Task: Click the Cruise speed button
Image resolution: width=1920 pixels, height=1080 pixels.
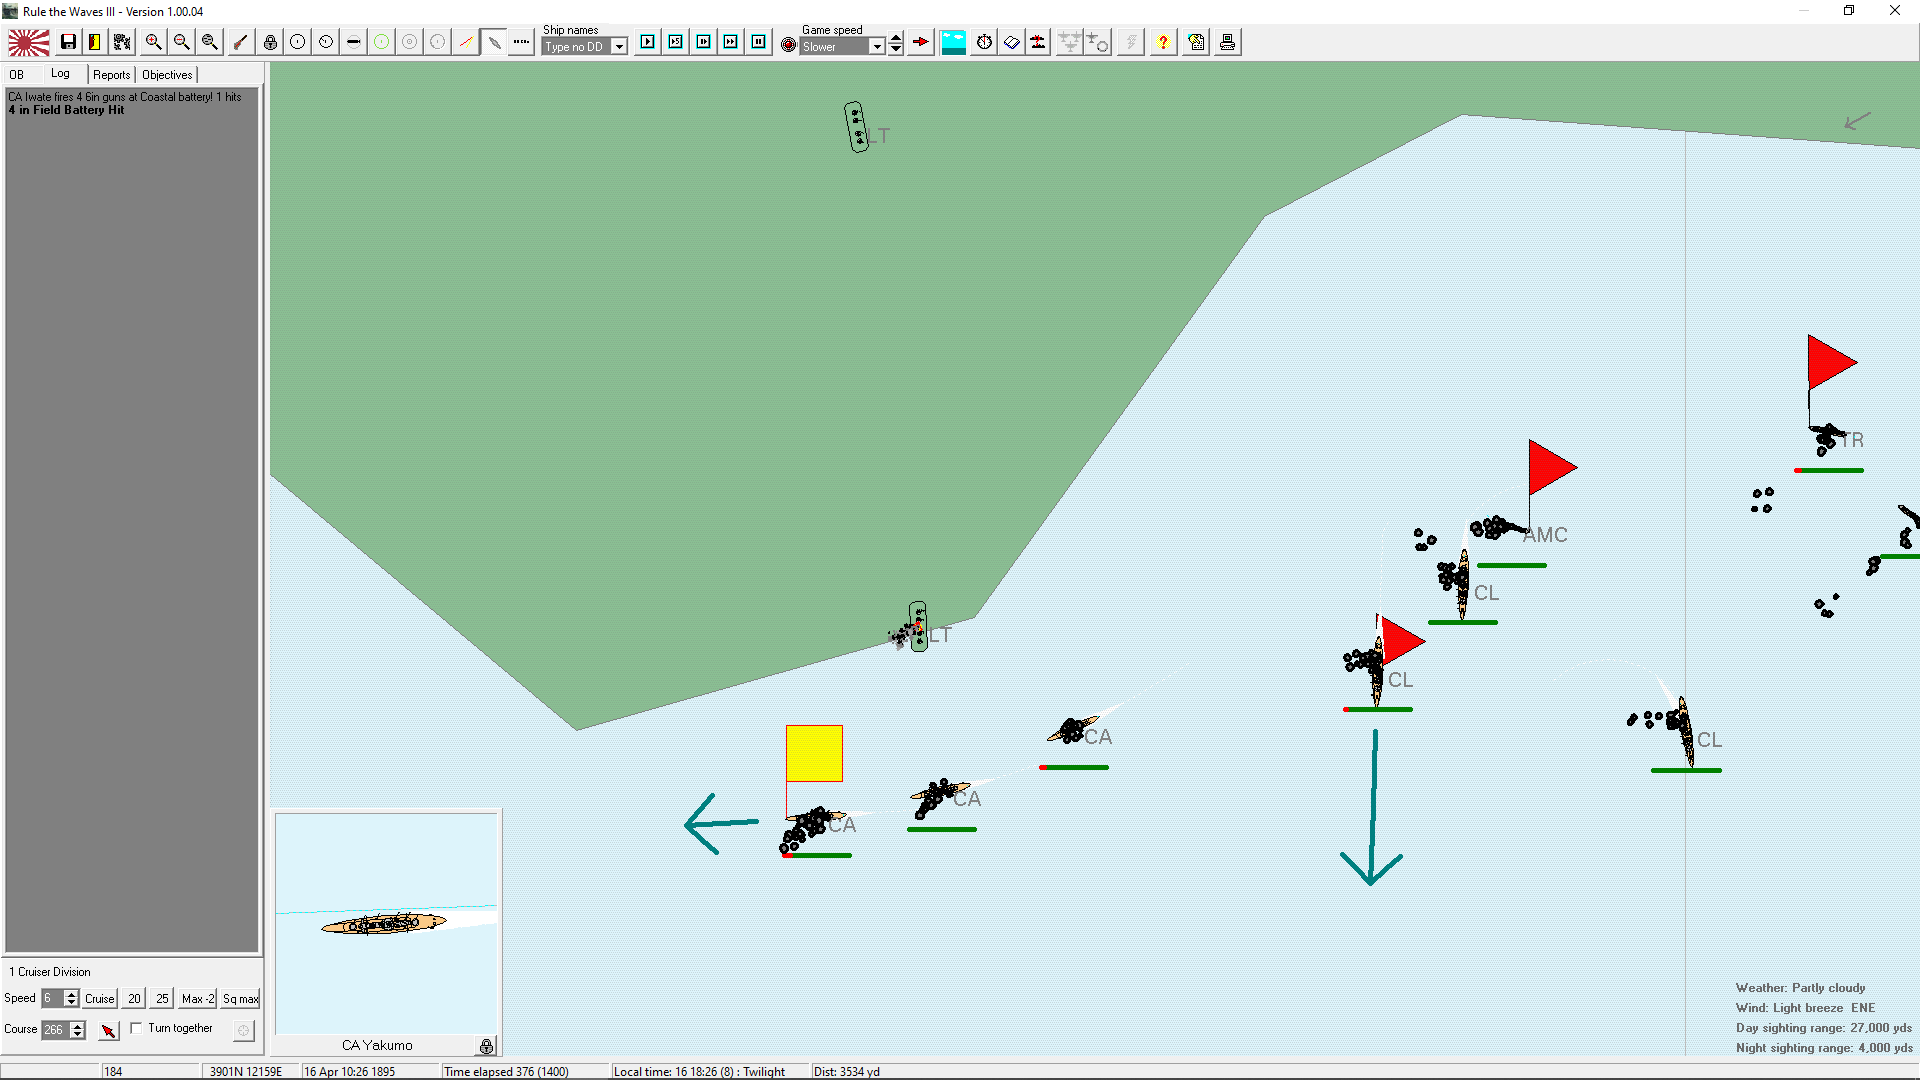Action: (99, 999)
